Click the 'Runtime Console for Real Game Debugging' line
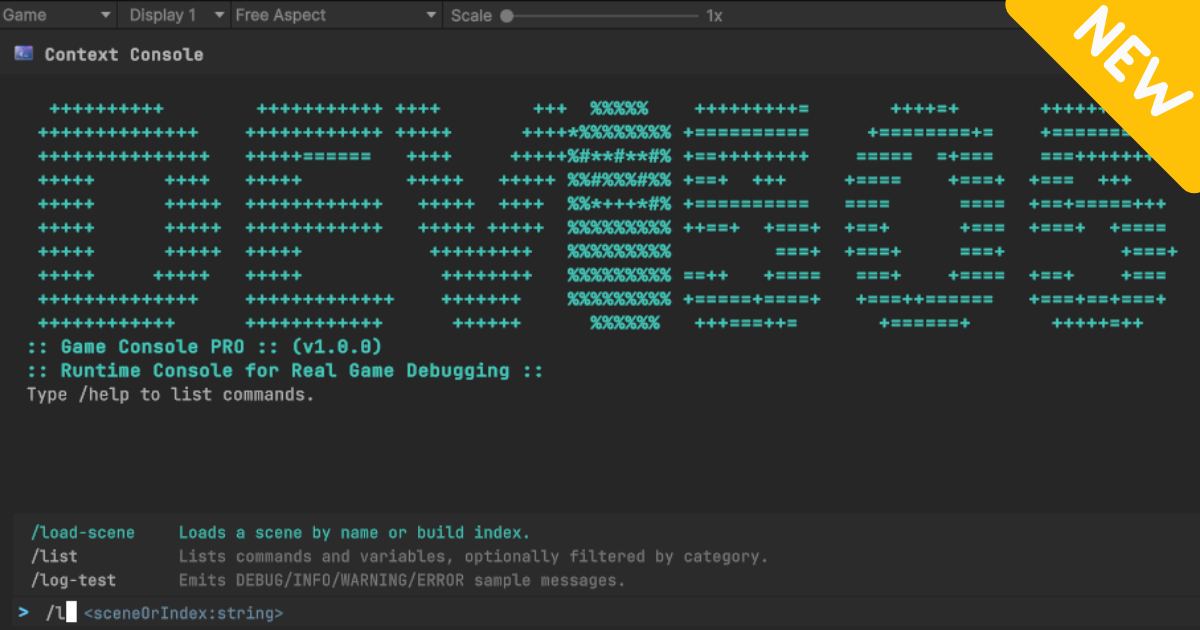The height and width of the screenshot is (630, 1200). coord(286,371)
